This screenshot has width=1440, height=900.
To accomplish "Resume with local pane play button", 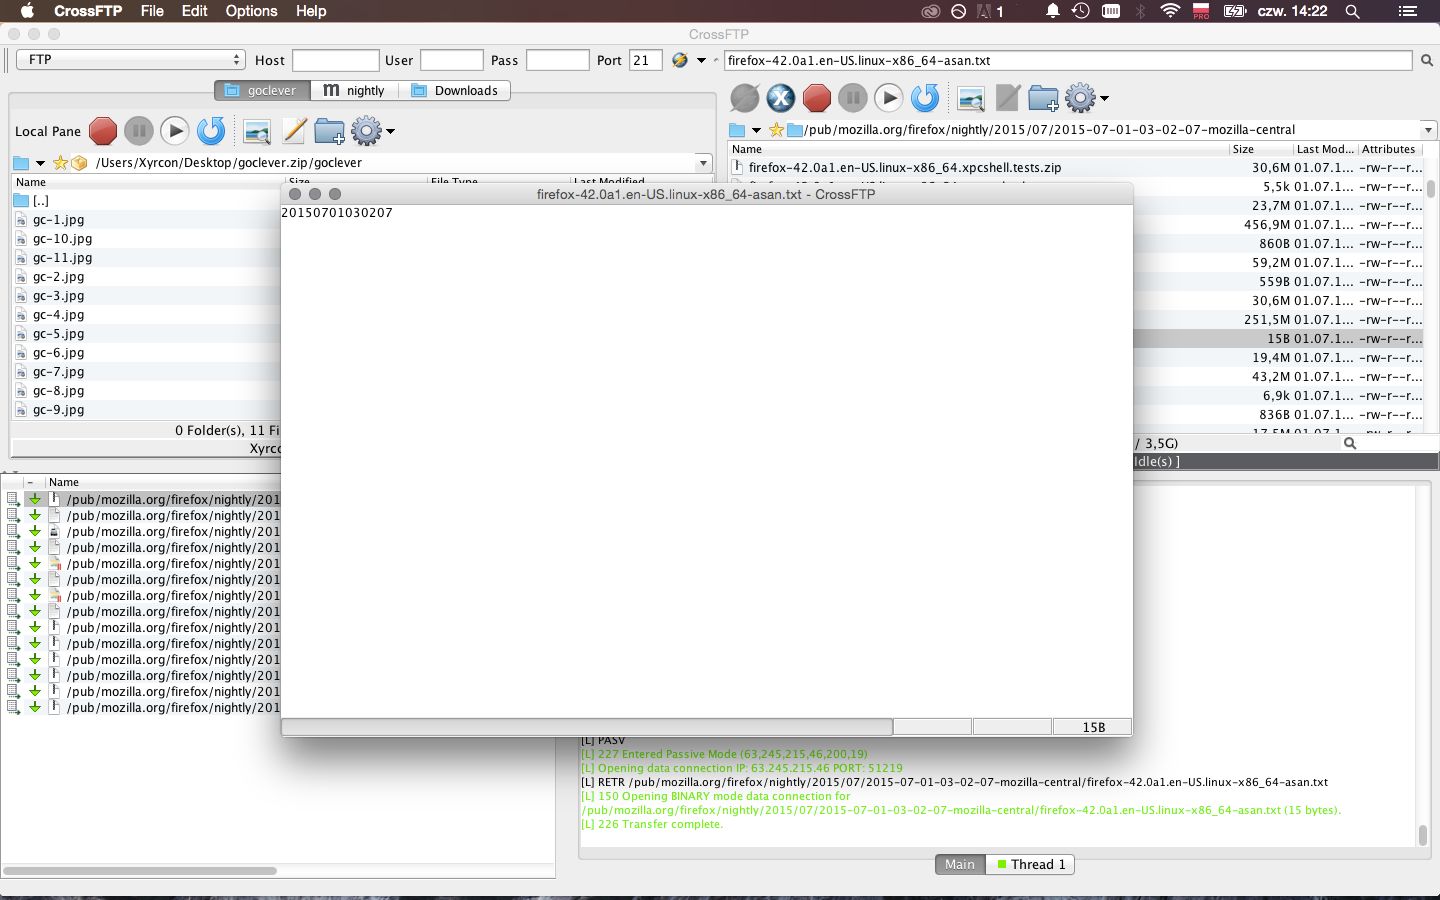I will tap(175, 131).
